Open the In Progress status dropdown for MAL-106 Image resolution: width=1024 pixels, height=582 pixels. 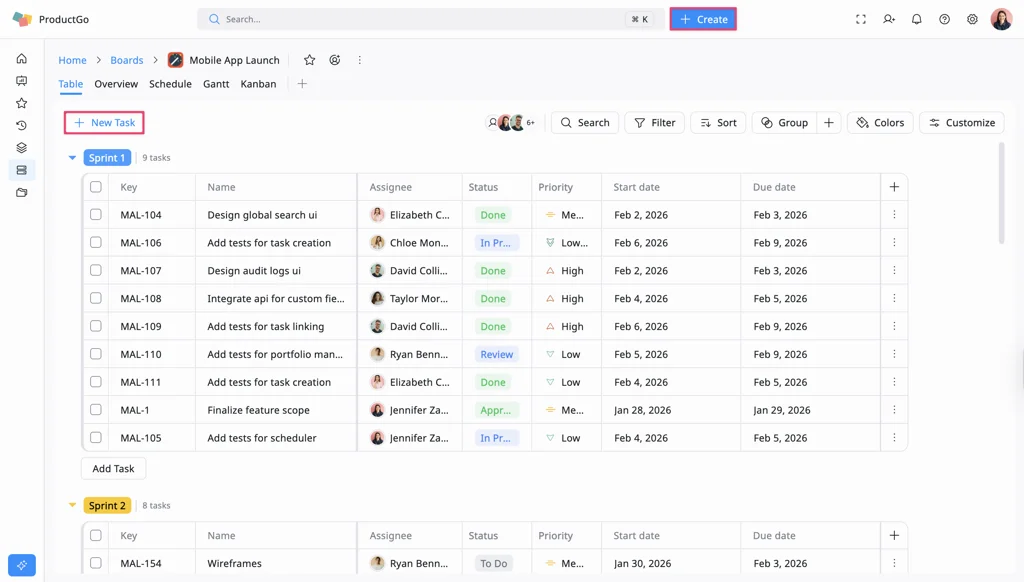(495, 243)
